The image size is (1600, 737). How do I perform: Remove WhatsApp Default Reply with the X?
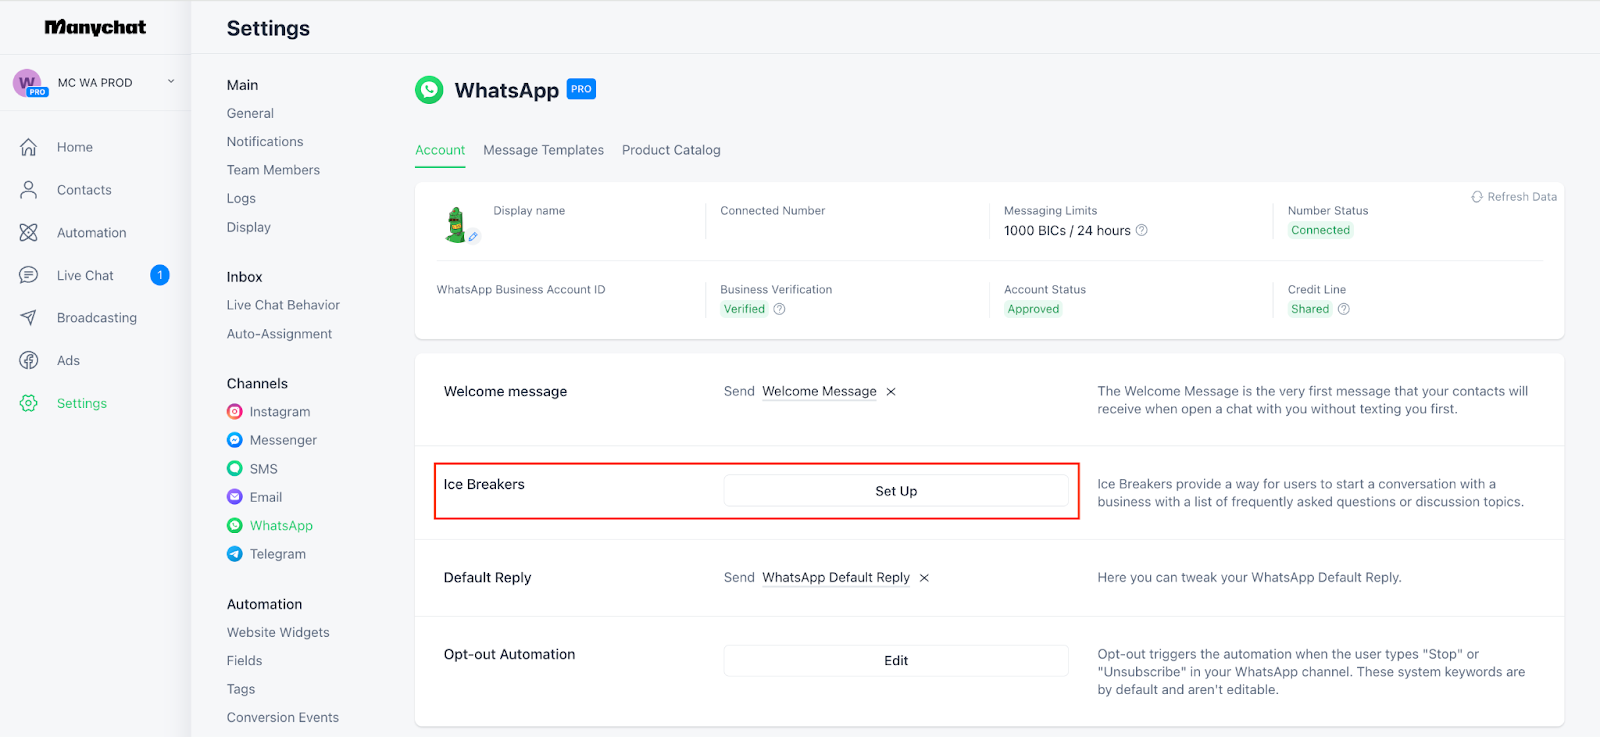pos(924,578)
